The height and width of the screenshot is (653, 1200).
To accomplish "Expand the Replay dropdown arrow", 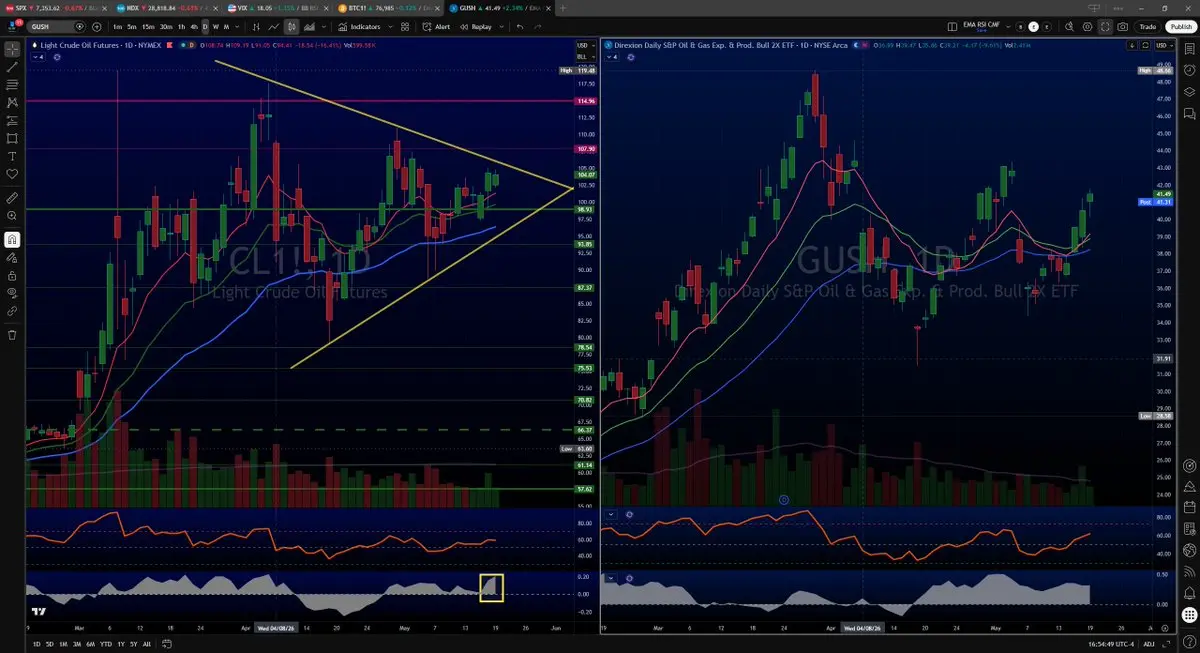I will point(499,27).
